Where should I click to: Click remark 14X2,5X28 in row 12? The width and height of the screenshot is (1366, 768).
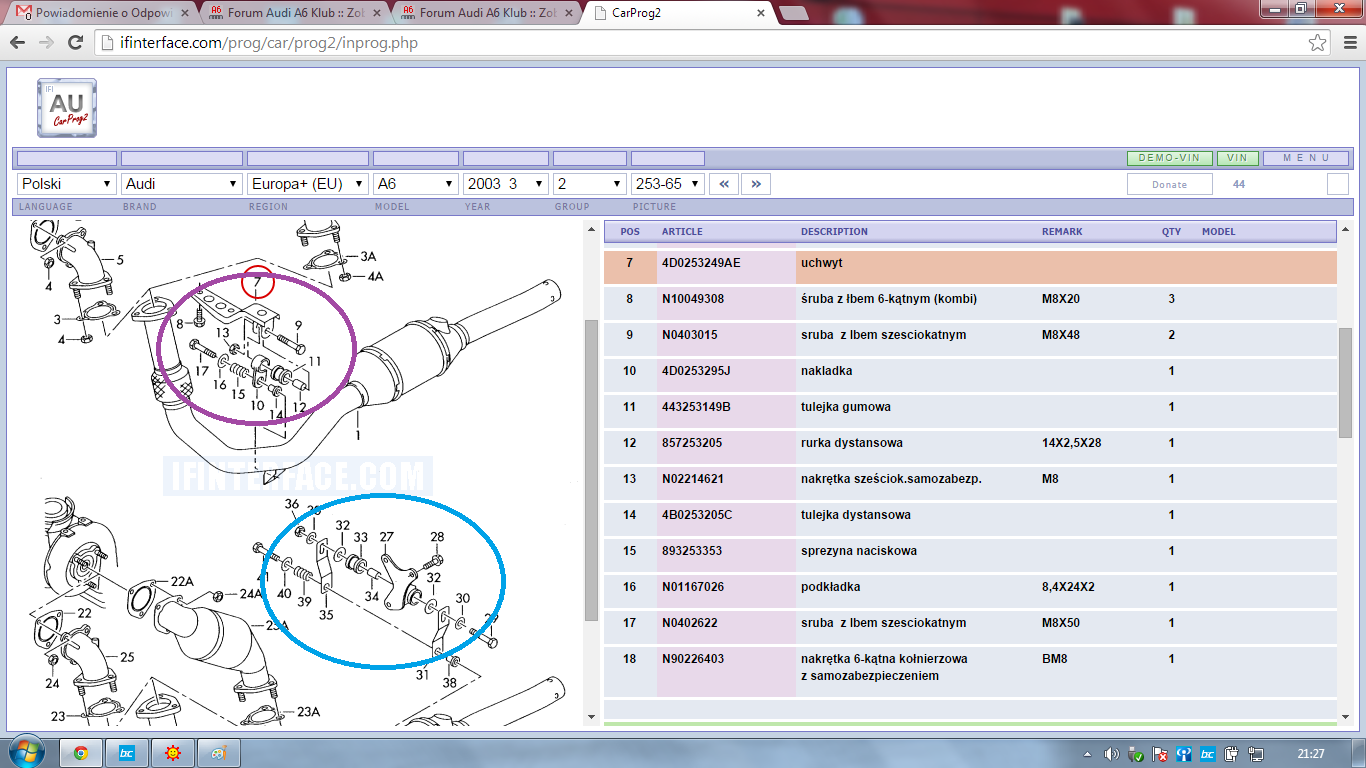1071,443
